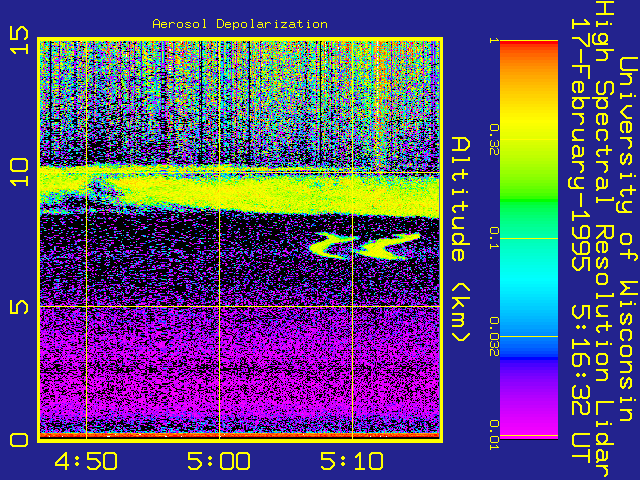Click the red ground-level band at 0 km
This screenshot has height=480, width=640.
tap(240, 436)
